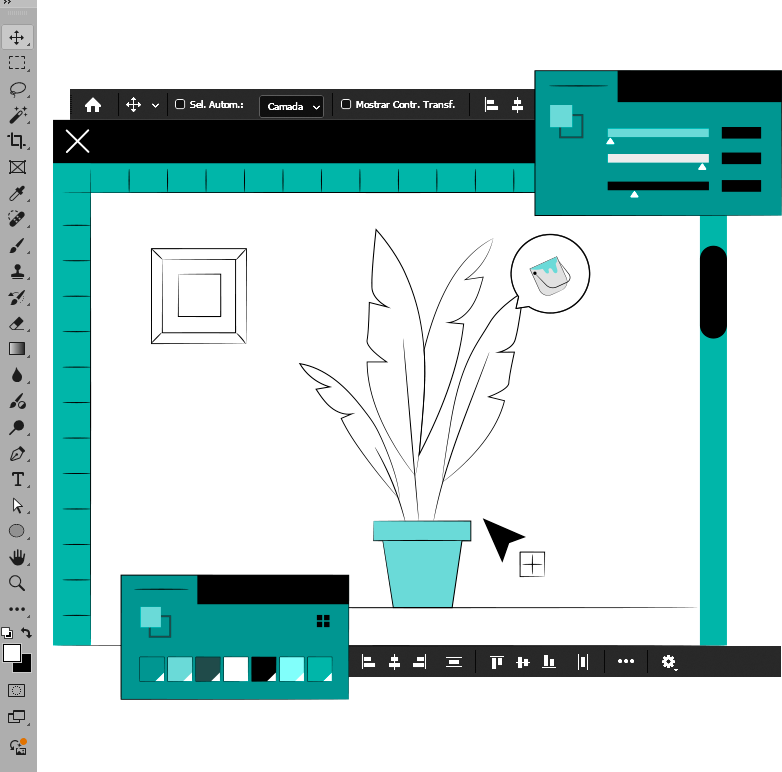Select the Lasso tool
The image size is (782, 772).
tap(18, 89)
